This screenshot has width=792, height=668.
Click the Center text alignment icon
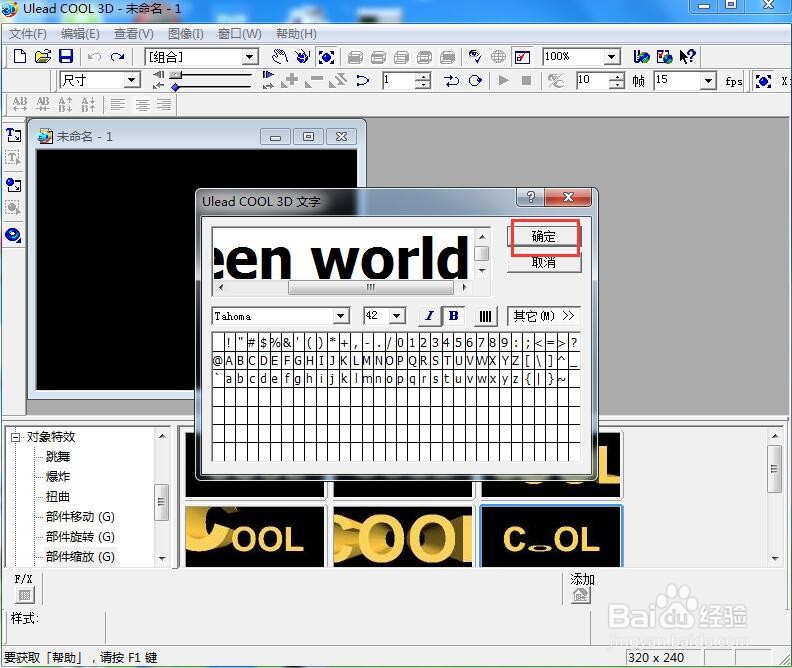click(142, 105)
